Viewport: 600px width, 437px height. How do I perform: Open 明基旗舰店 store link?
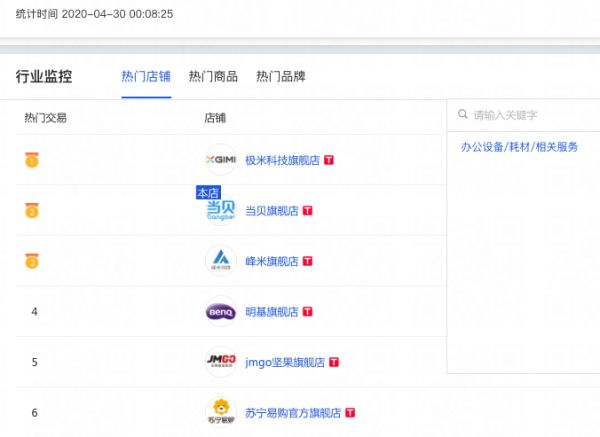point(272,312)
